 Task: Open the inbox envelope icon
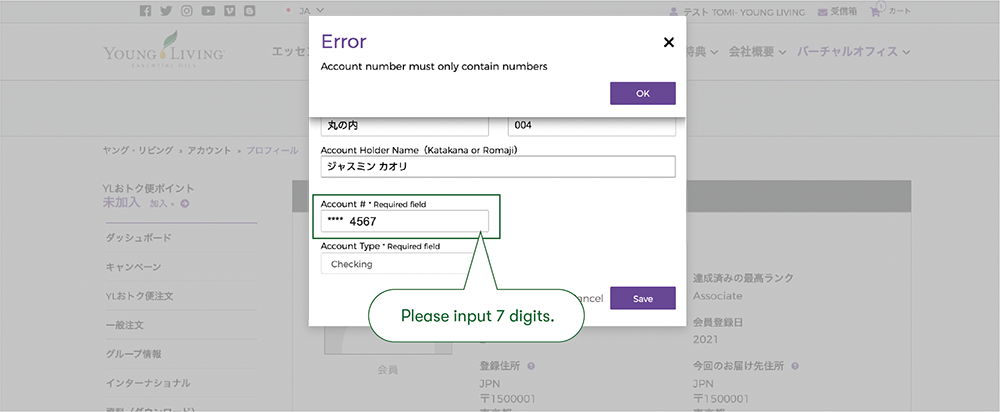(x=823, y=12)
